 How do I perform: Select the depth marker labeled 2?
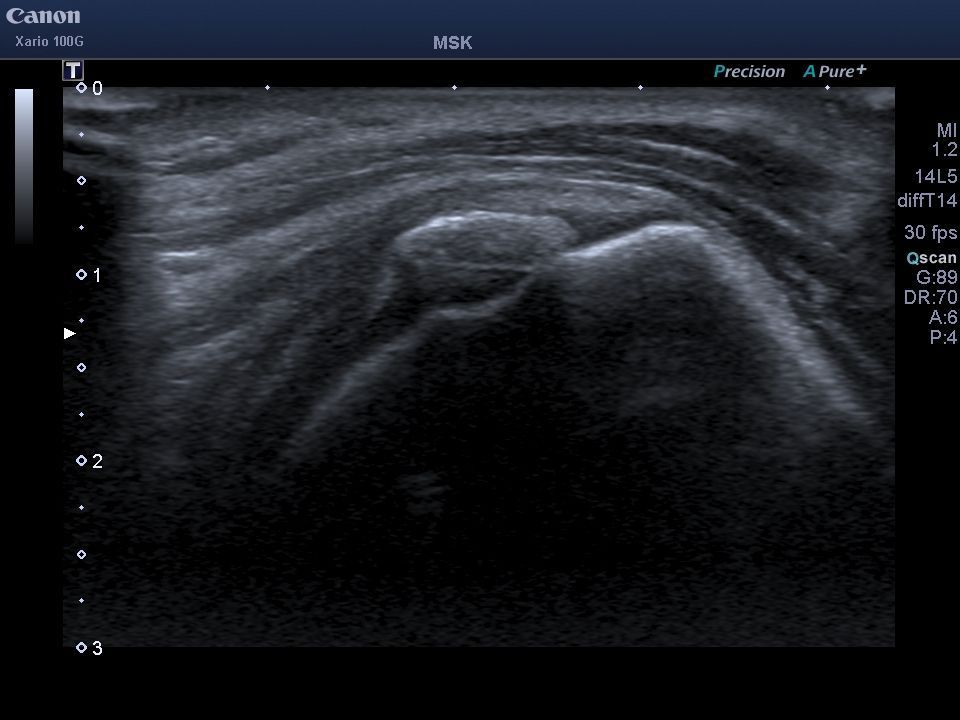coord(90,461)
